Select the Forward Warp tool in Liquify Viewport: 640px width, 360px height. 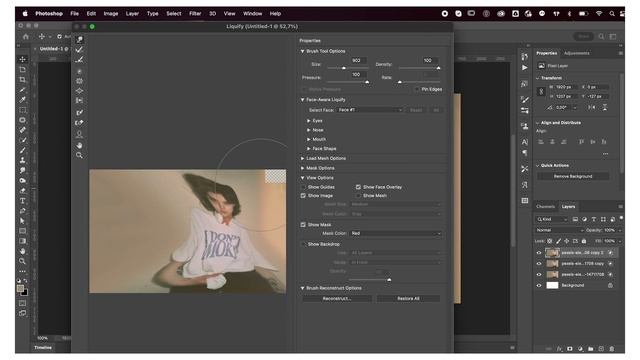[x=80, y=39]
